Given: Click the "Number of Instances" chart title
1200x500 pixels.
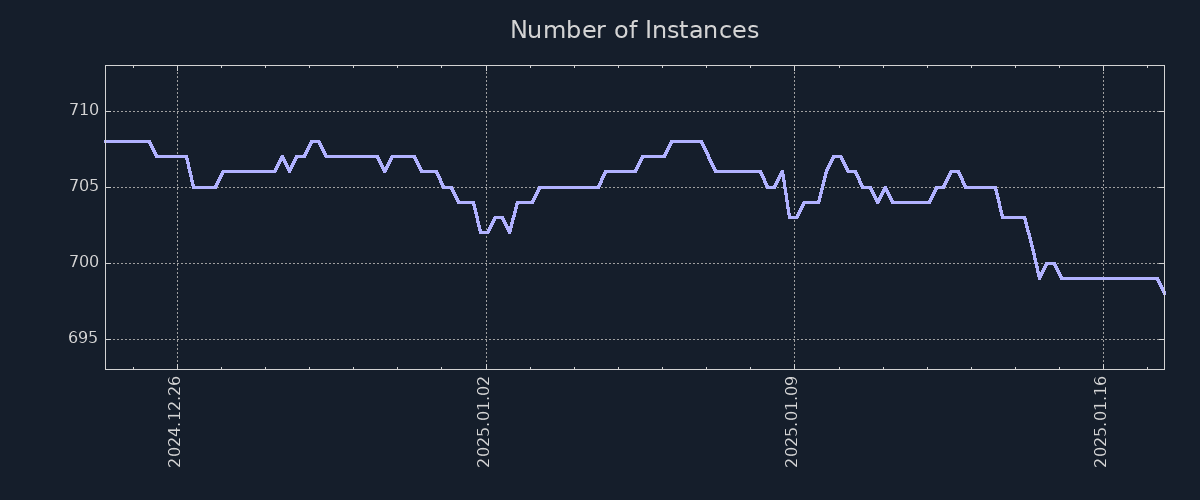Looking at the screenshot, I should [x=634, y=31].
